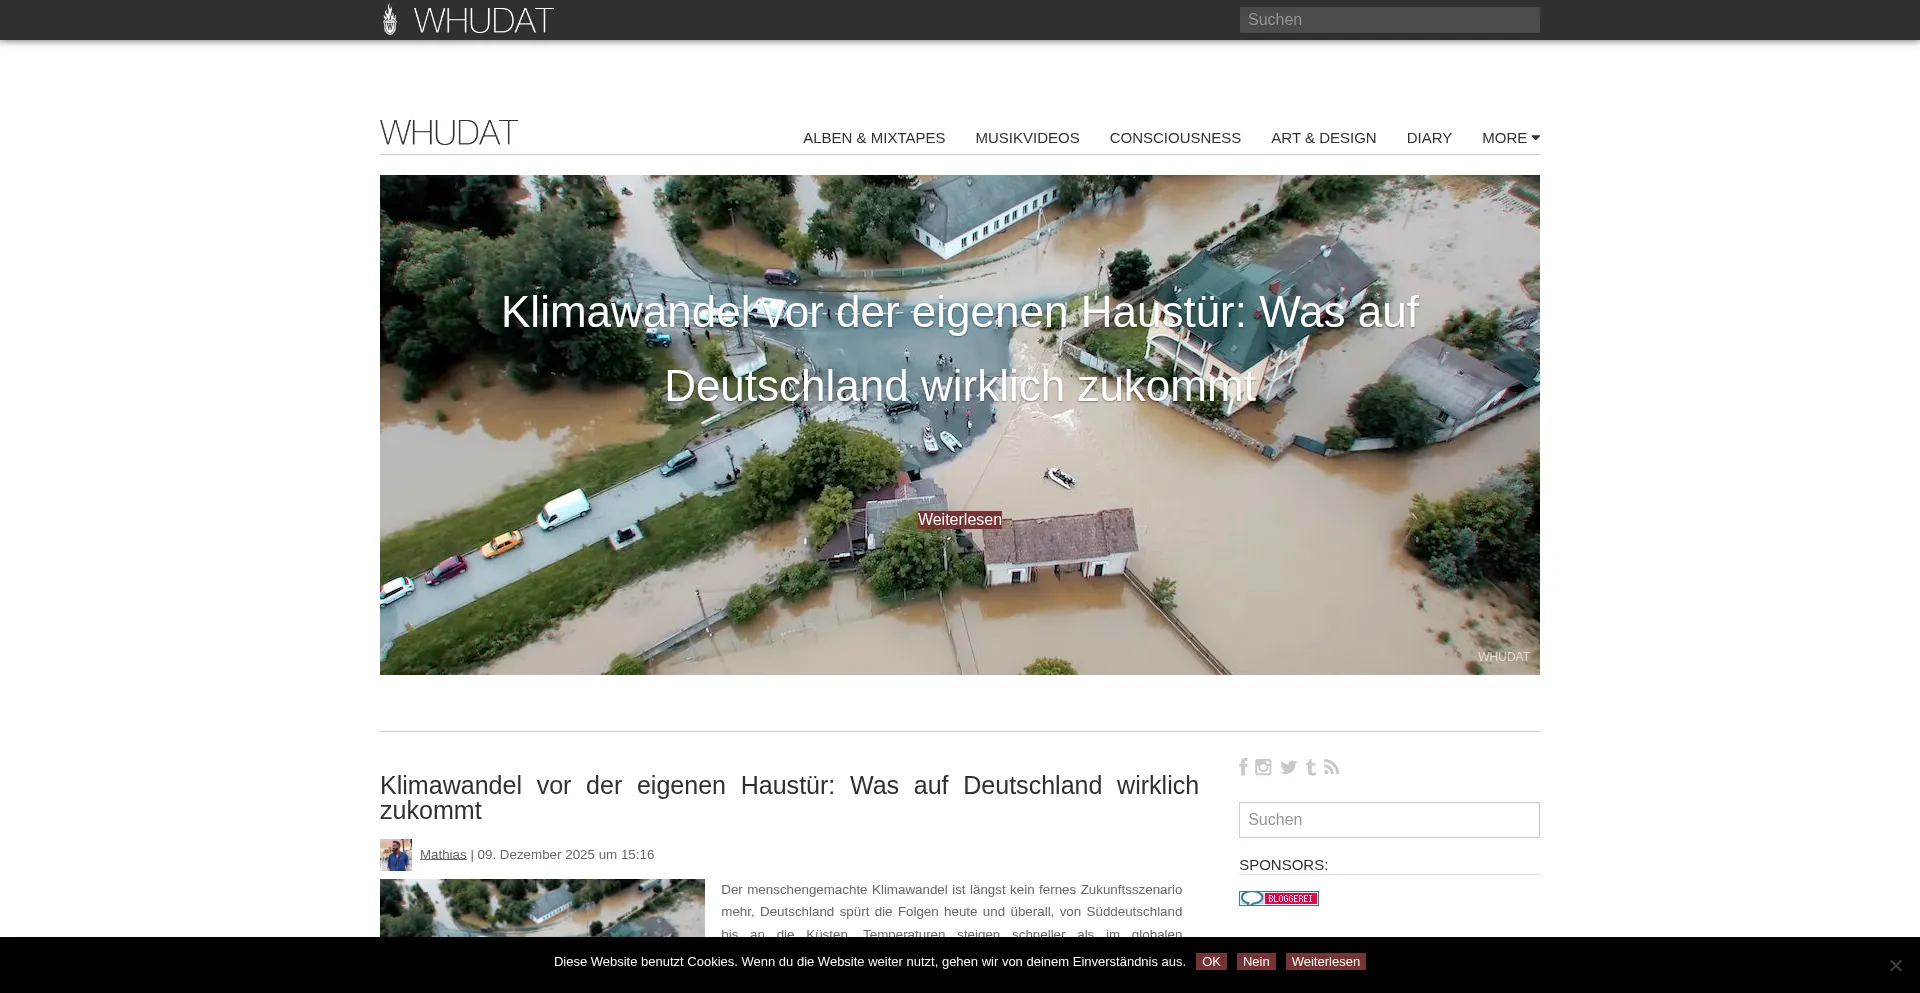1920x993 pixels.
Task: Click the arrow at the bottom right corner
Action: (1895, 964)
